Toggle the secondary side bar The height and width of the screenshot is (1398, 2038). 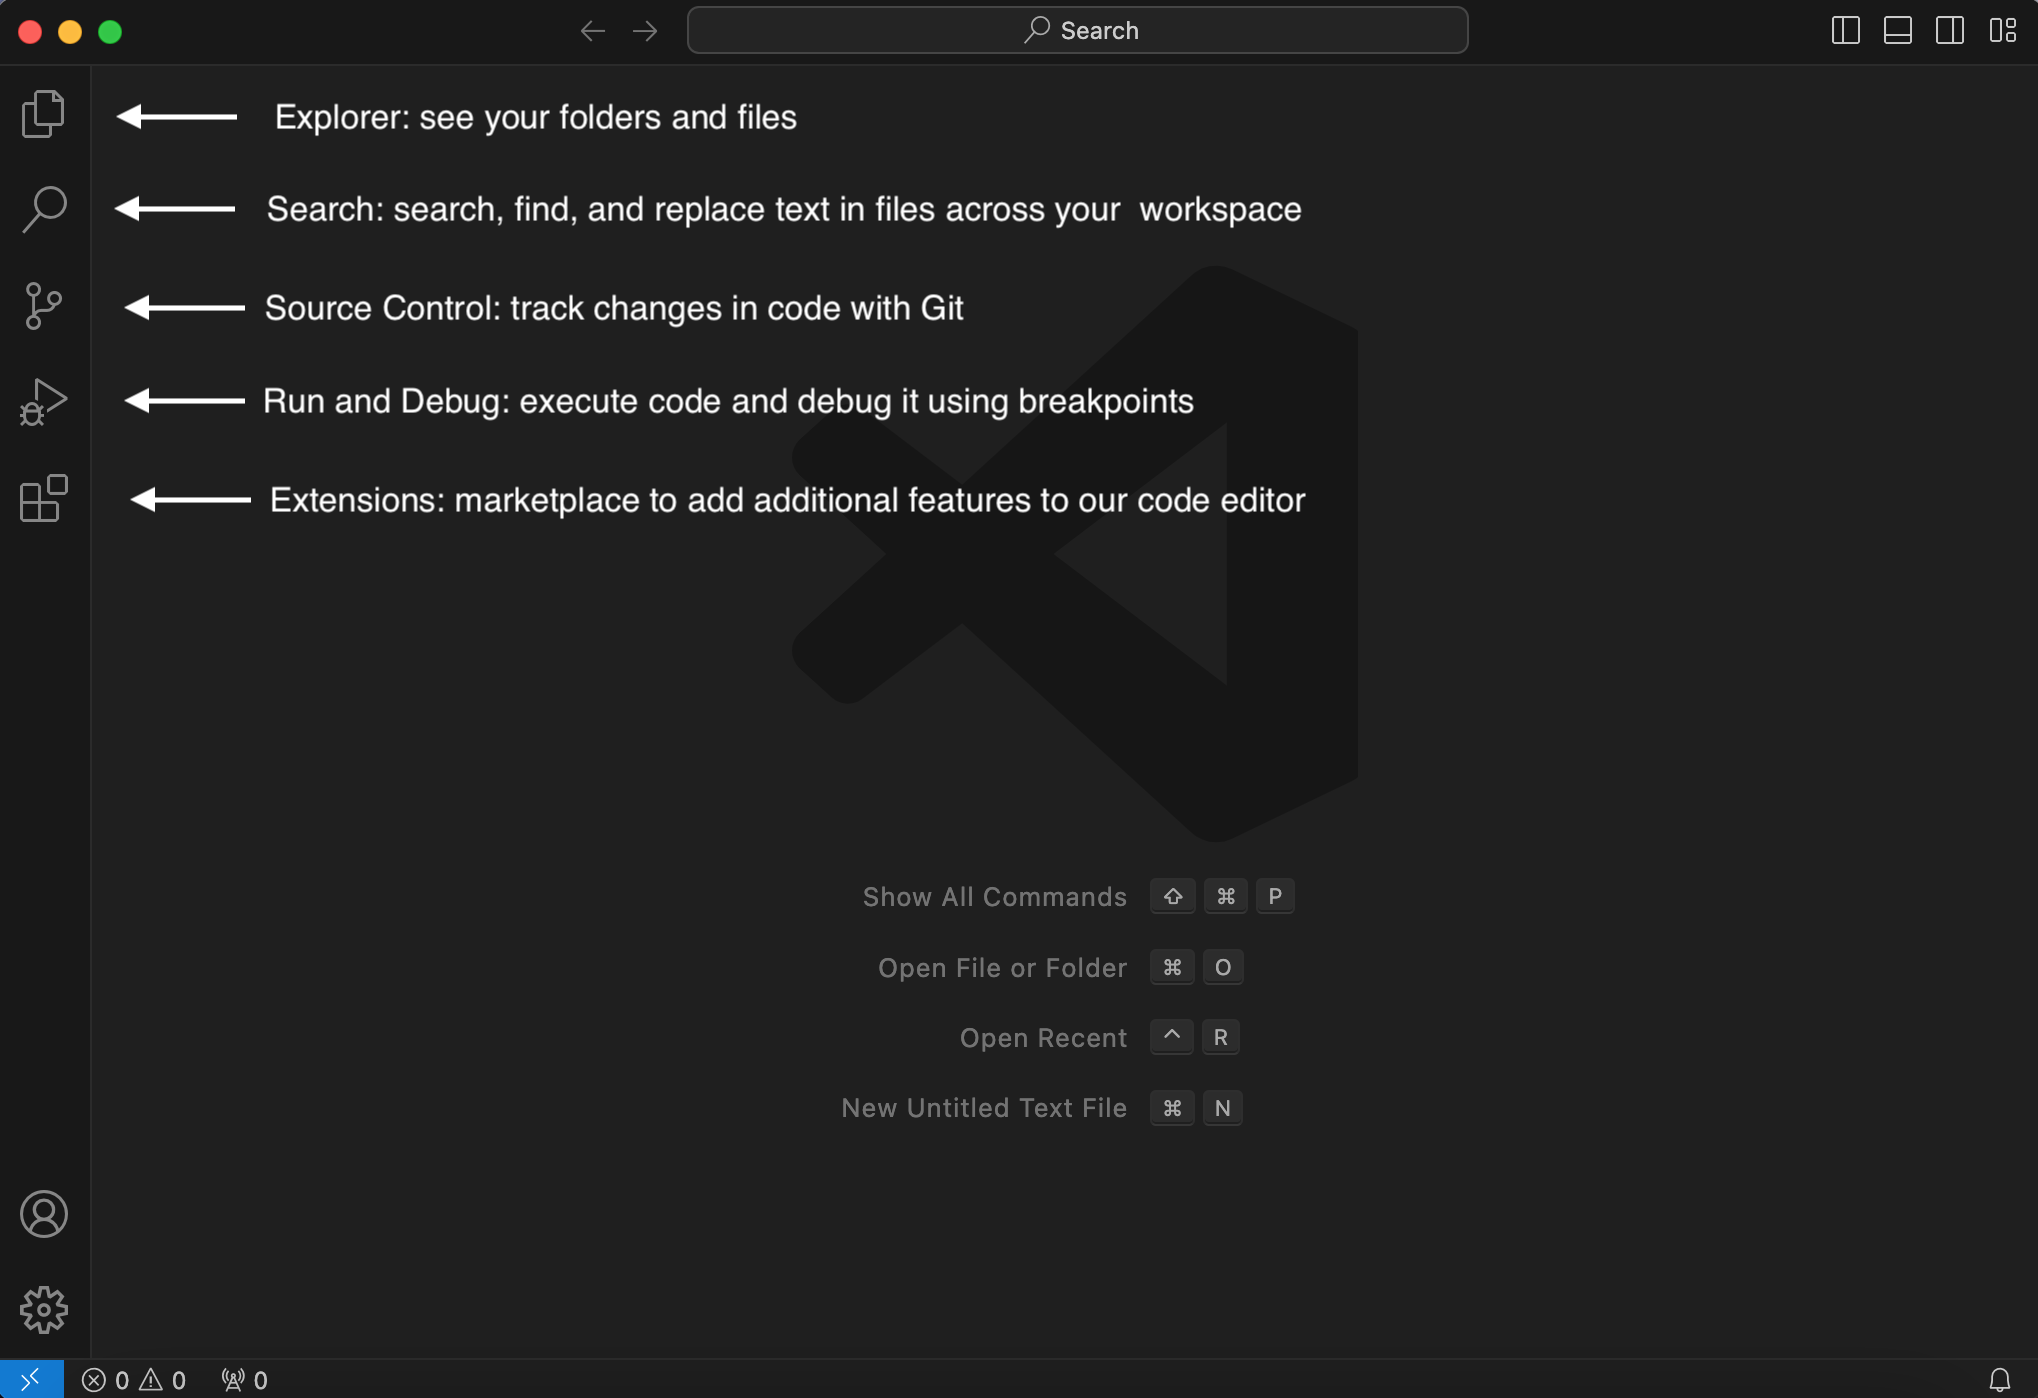tap(1949, 31)
